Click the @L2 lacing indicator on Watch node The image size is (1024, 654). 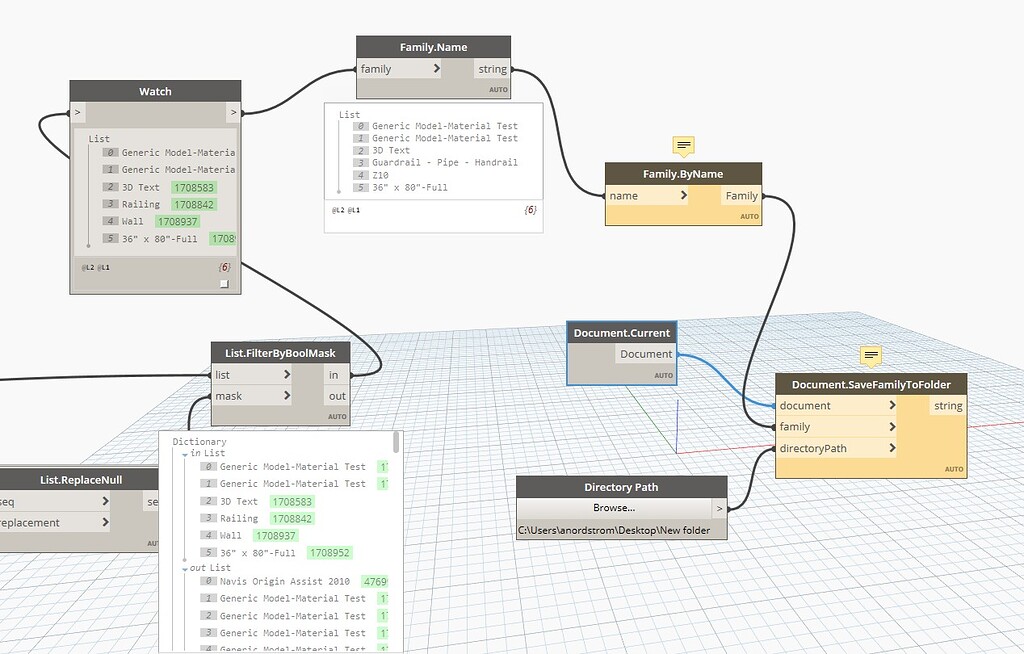click(x=87, y=267)
